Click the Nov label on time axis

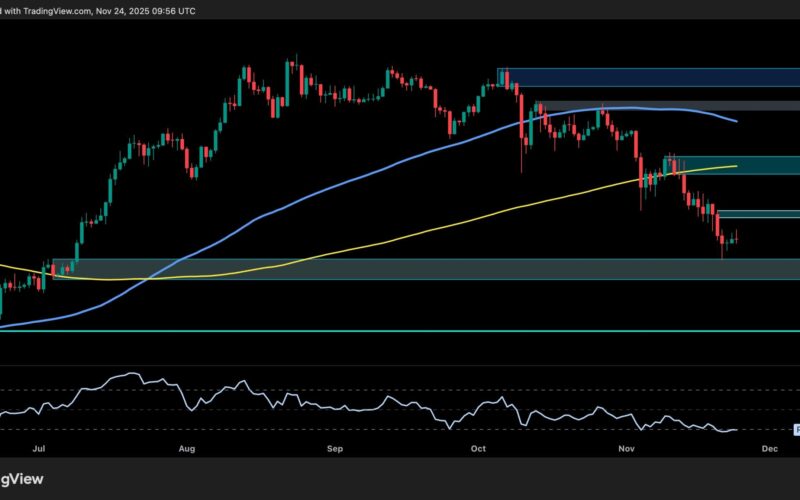(627, 451)
